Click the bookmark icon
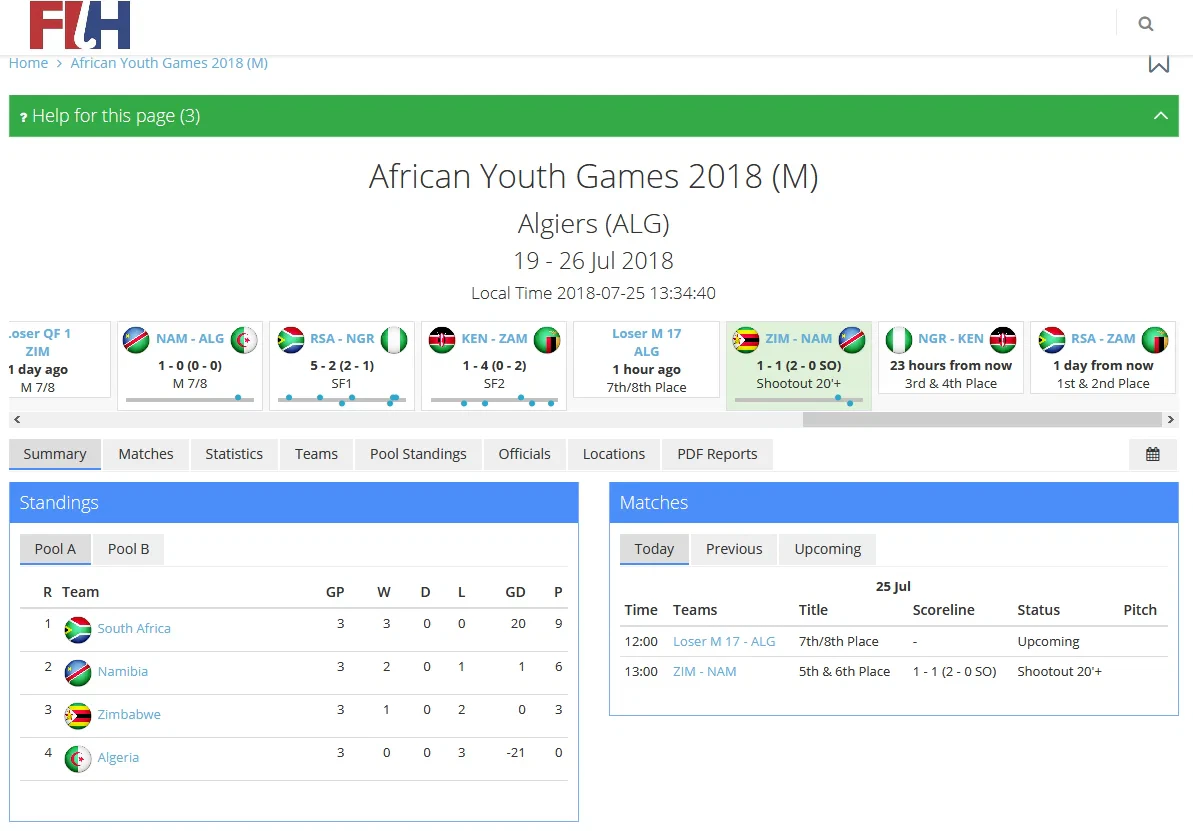Screen dimensions: 1193x831 coord(1158,63)
